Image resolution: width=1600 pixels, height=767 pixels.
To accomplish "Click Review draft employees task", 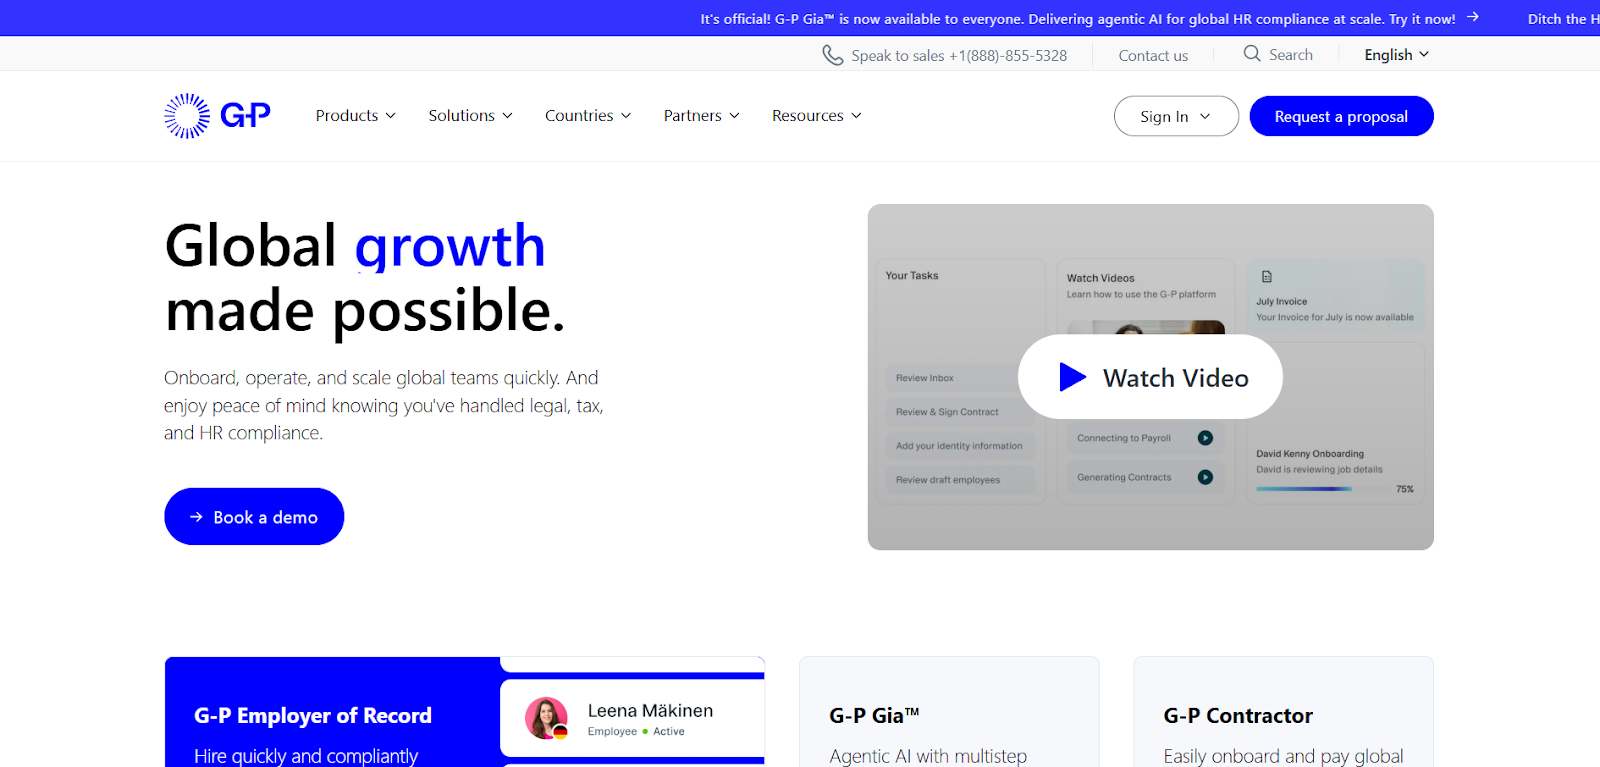I will (959, 480).
